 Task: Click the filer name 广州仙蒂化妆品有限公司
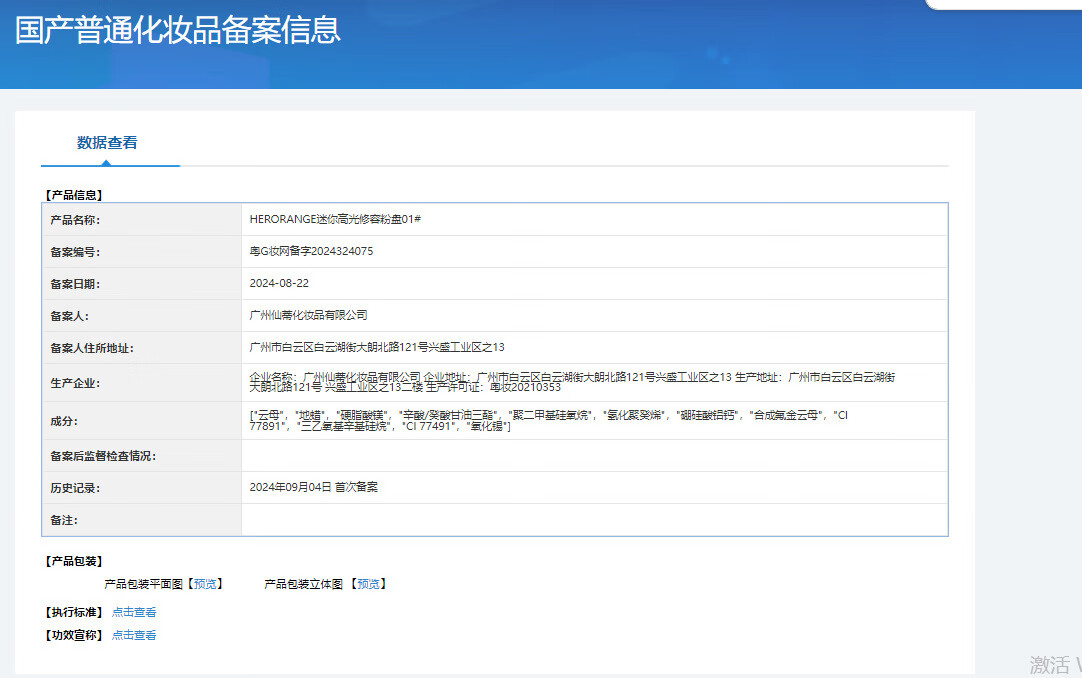point(308,316)
